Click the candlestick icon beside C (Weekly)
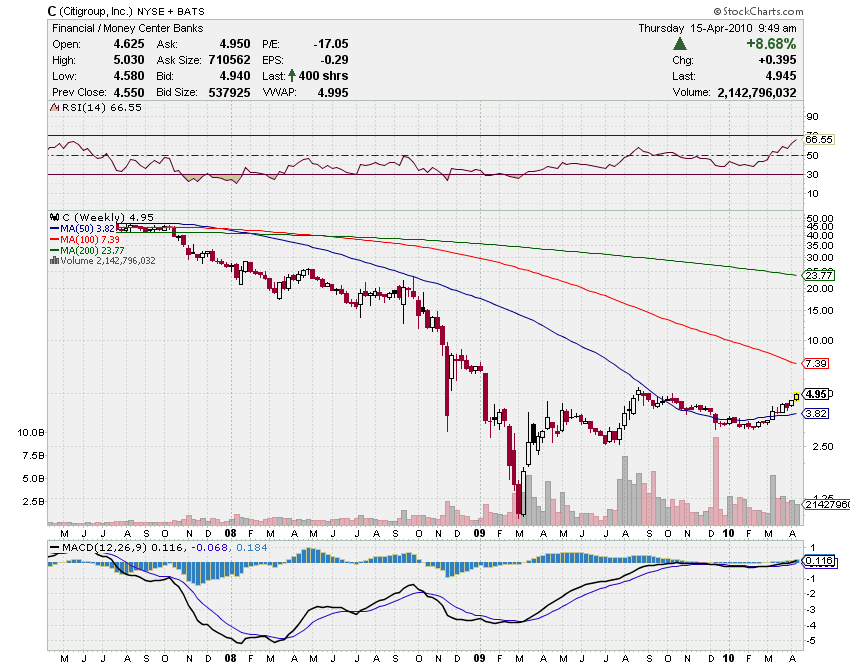Image resolution: width=850 pixels, height=668 pixels. (x=54, y=217)
